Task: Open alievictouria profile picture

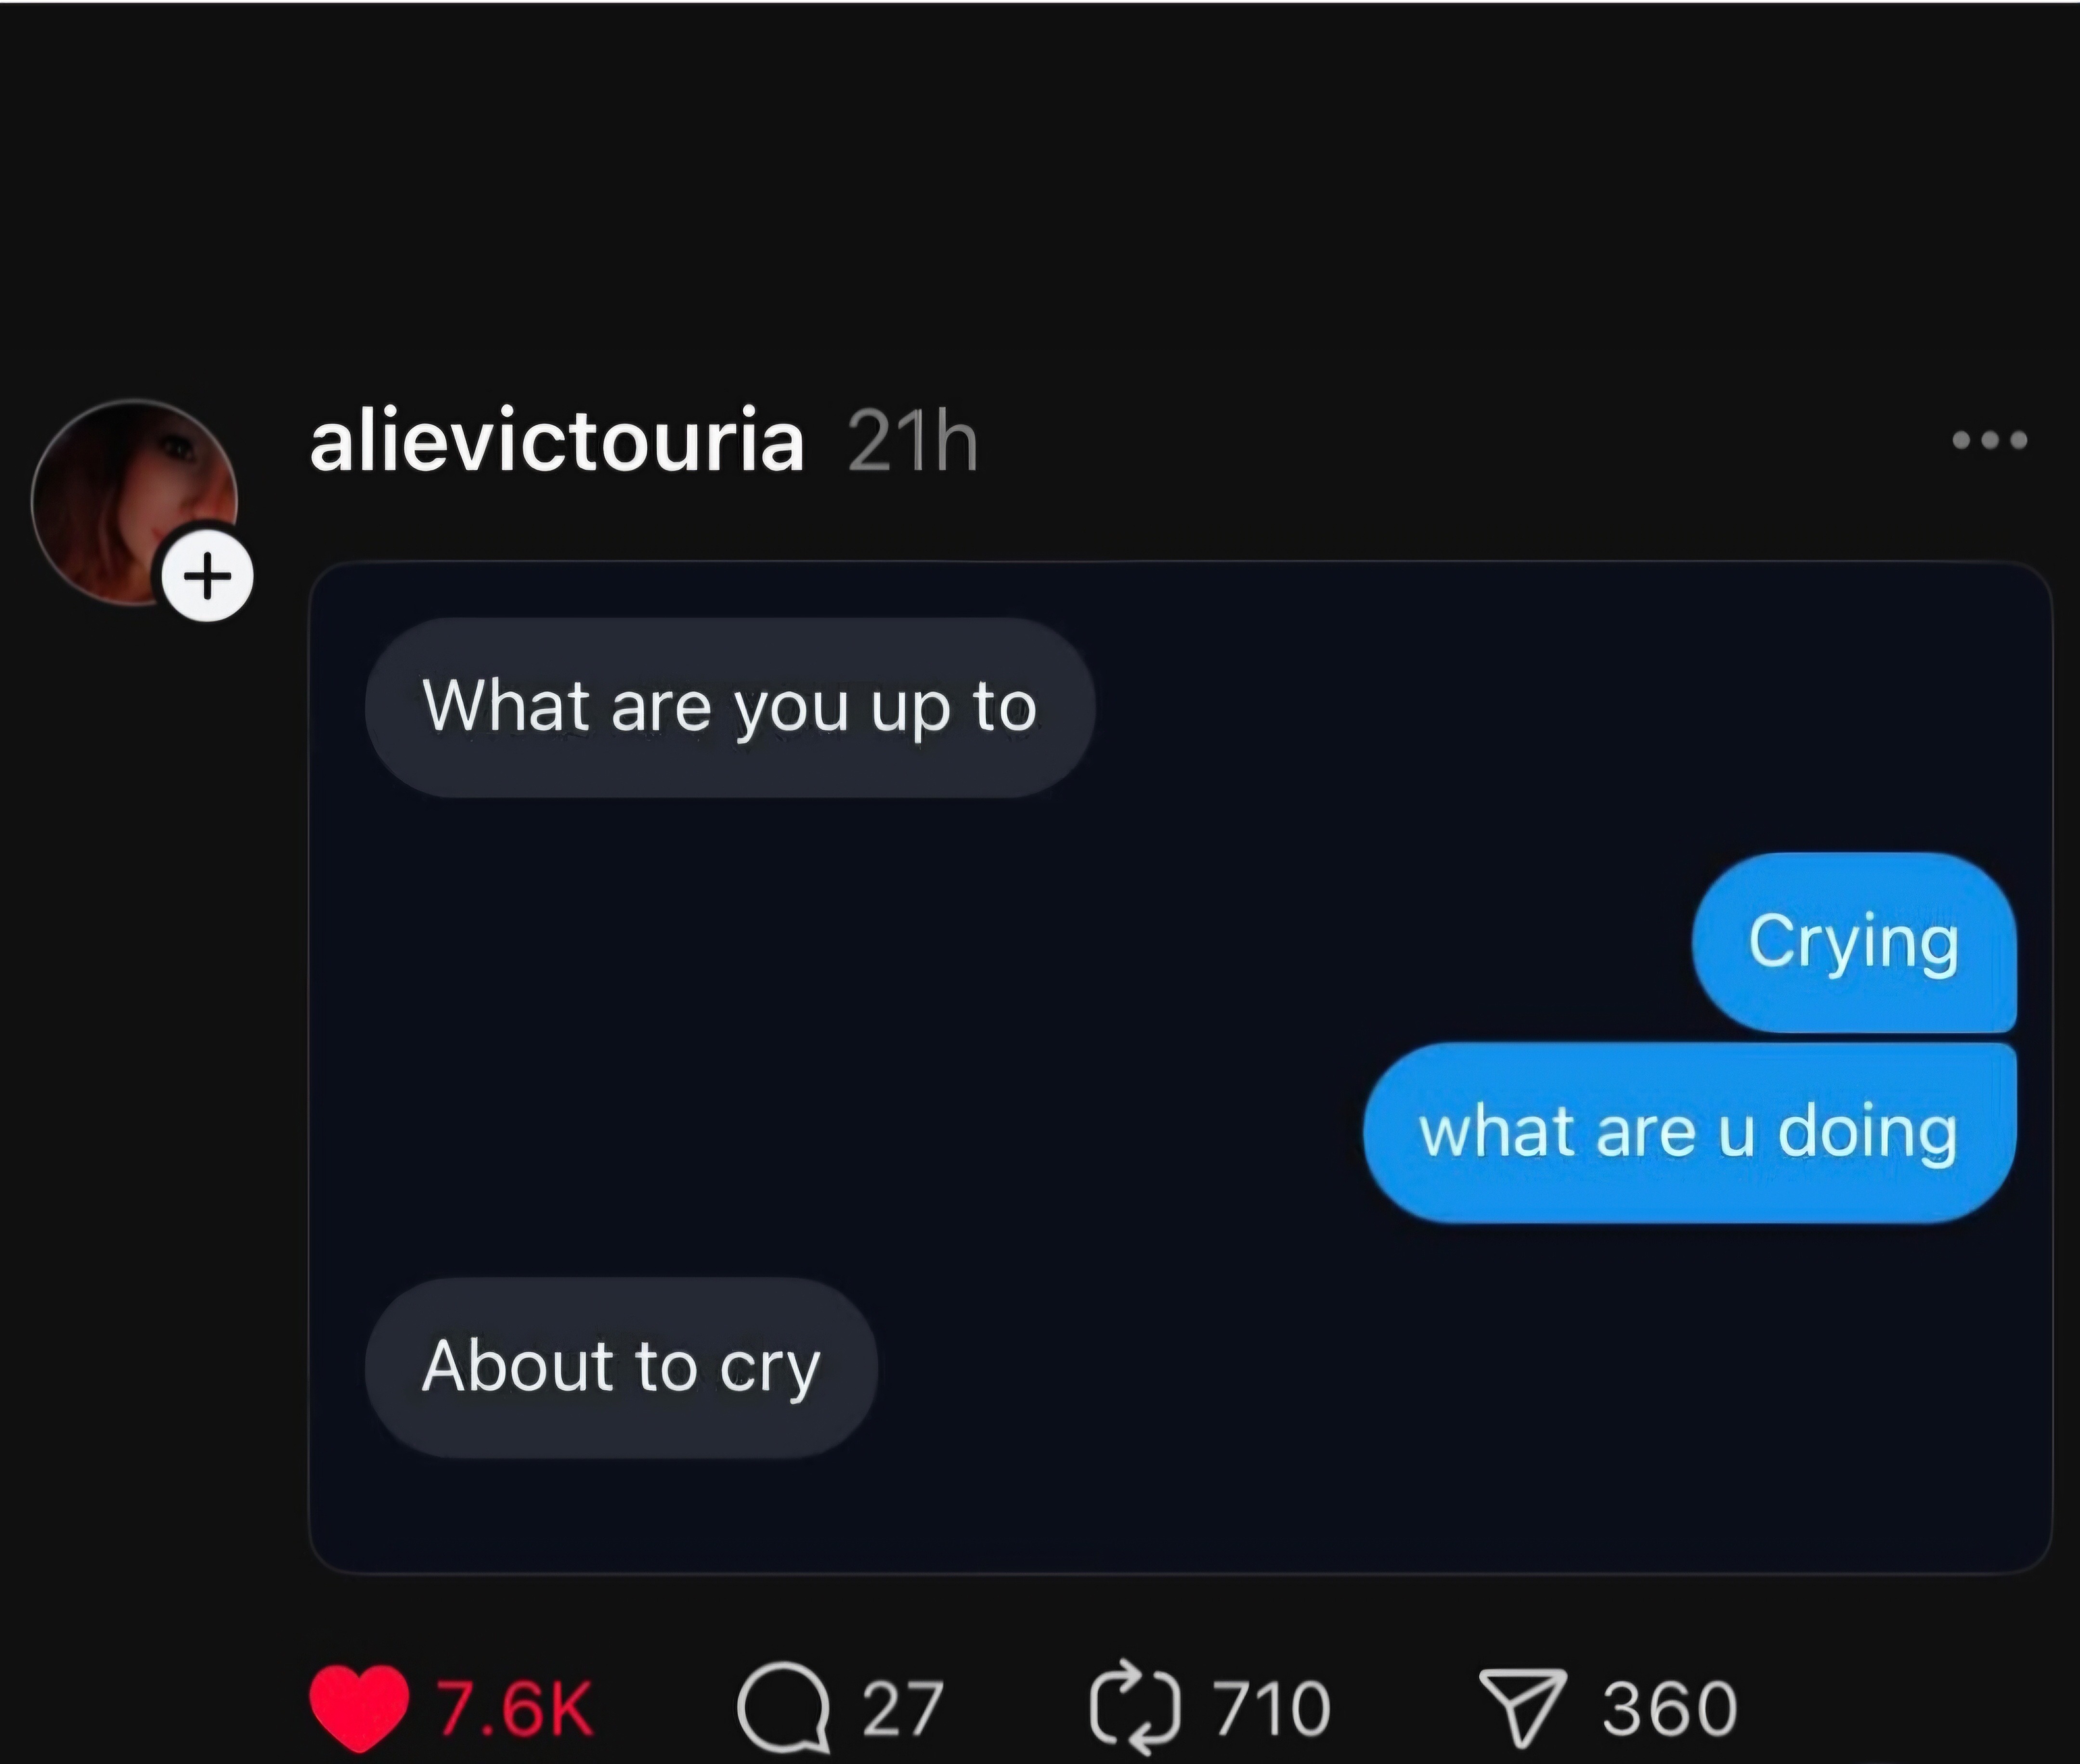Action: click(134, 502)
